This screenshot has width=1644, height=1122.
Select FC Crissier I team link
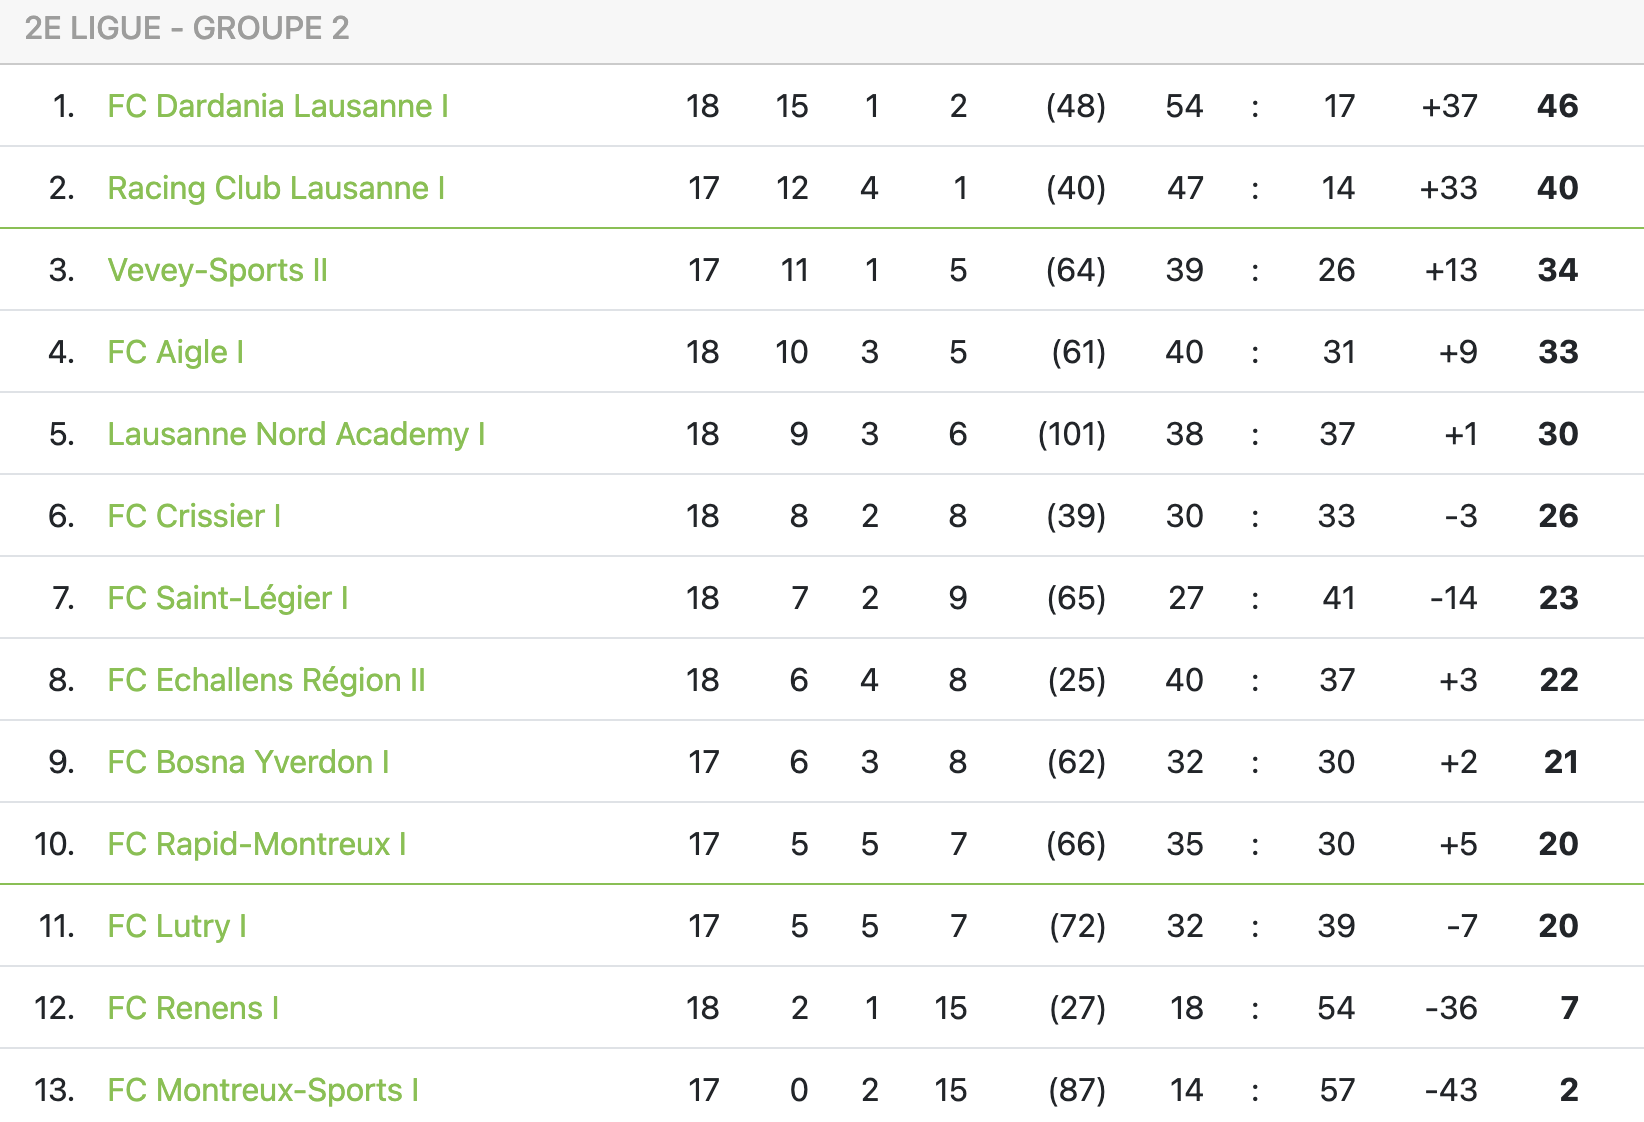[x=194, y=516]
